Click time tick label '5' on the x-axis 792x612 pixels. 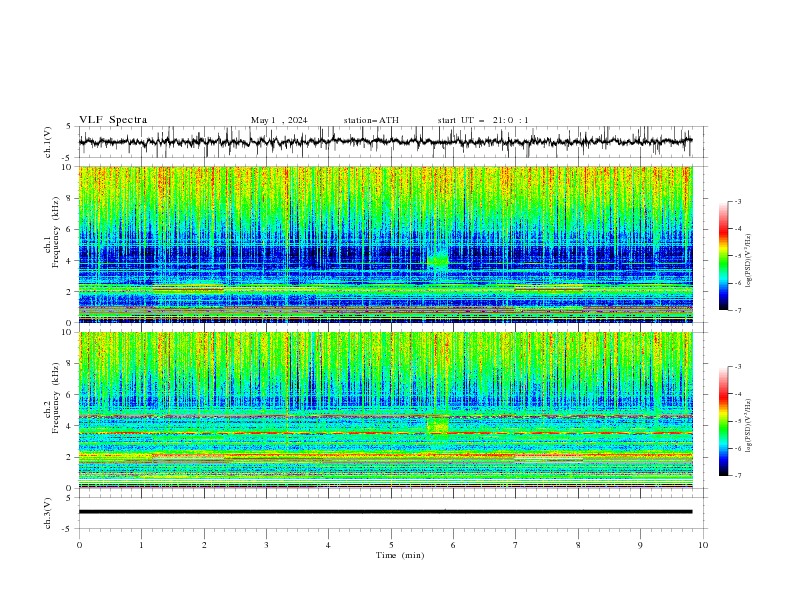pos(391,545)
